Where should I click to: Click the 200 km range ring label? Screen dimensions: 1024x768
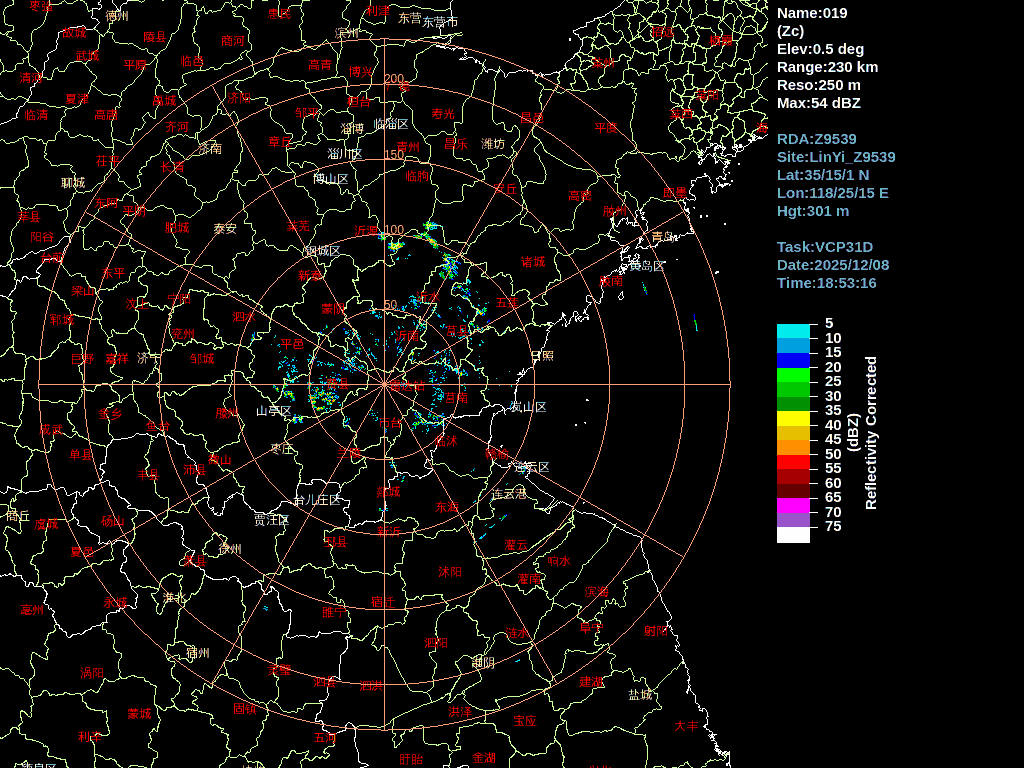(x=394, y=79)
